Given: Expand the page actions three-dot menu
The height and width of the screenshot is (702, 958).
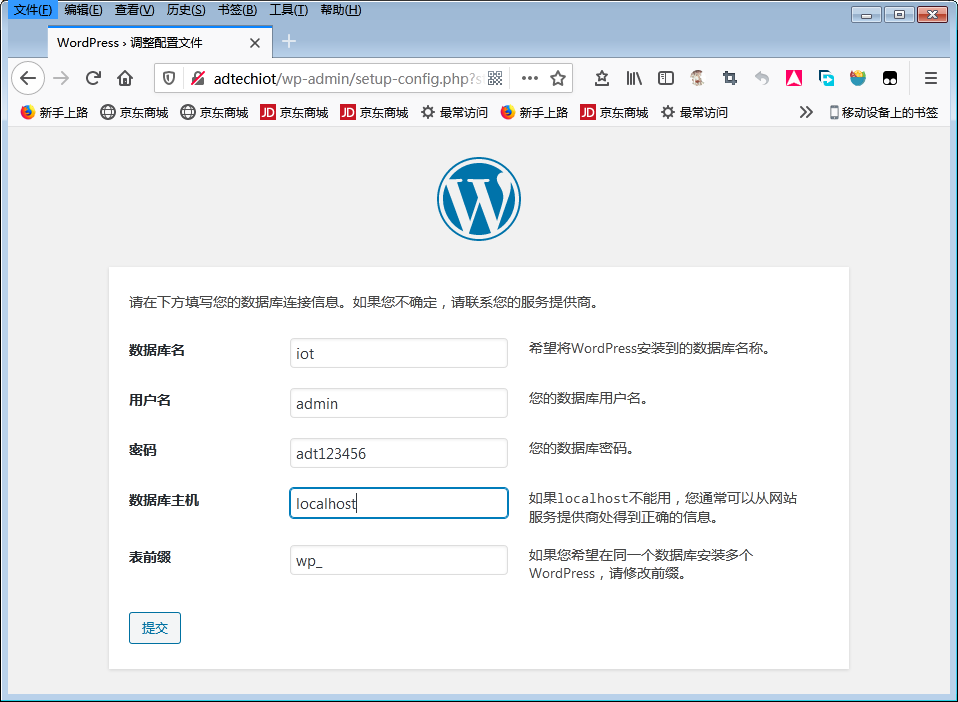Looking at the screenshot, I should click(x=530, y=78).
